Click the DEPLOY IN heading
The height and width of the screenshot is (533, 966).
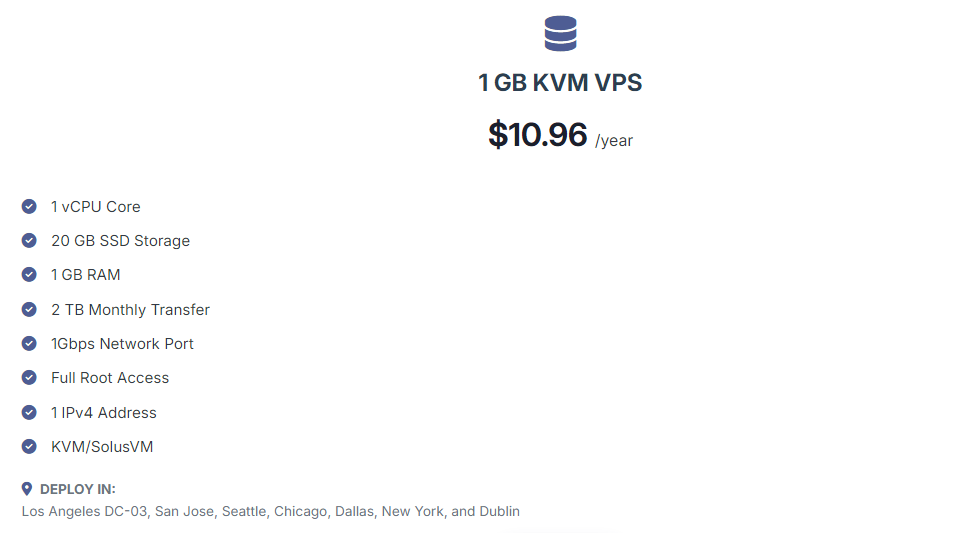tap(78, 489)
